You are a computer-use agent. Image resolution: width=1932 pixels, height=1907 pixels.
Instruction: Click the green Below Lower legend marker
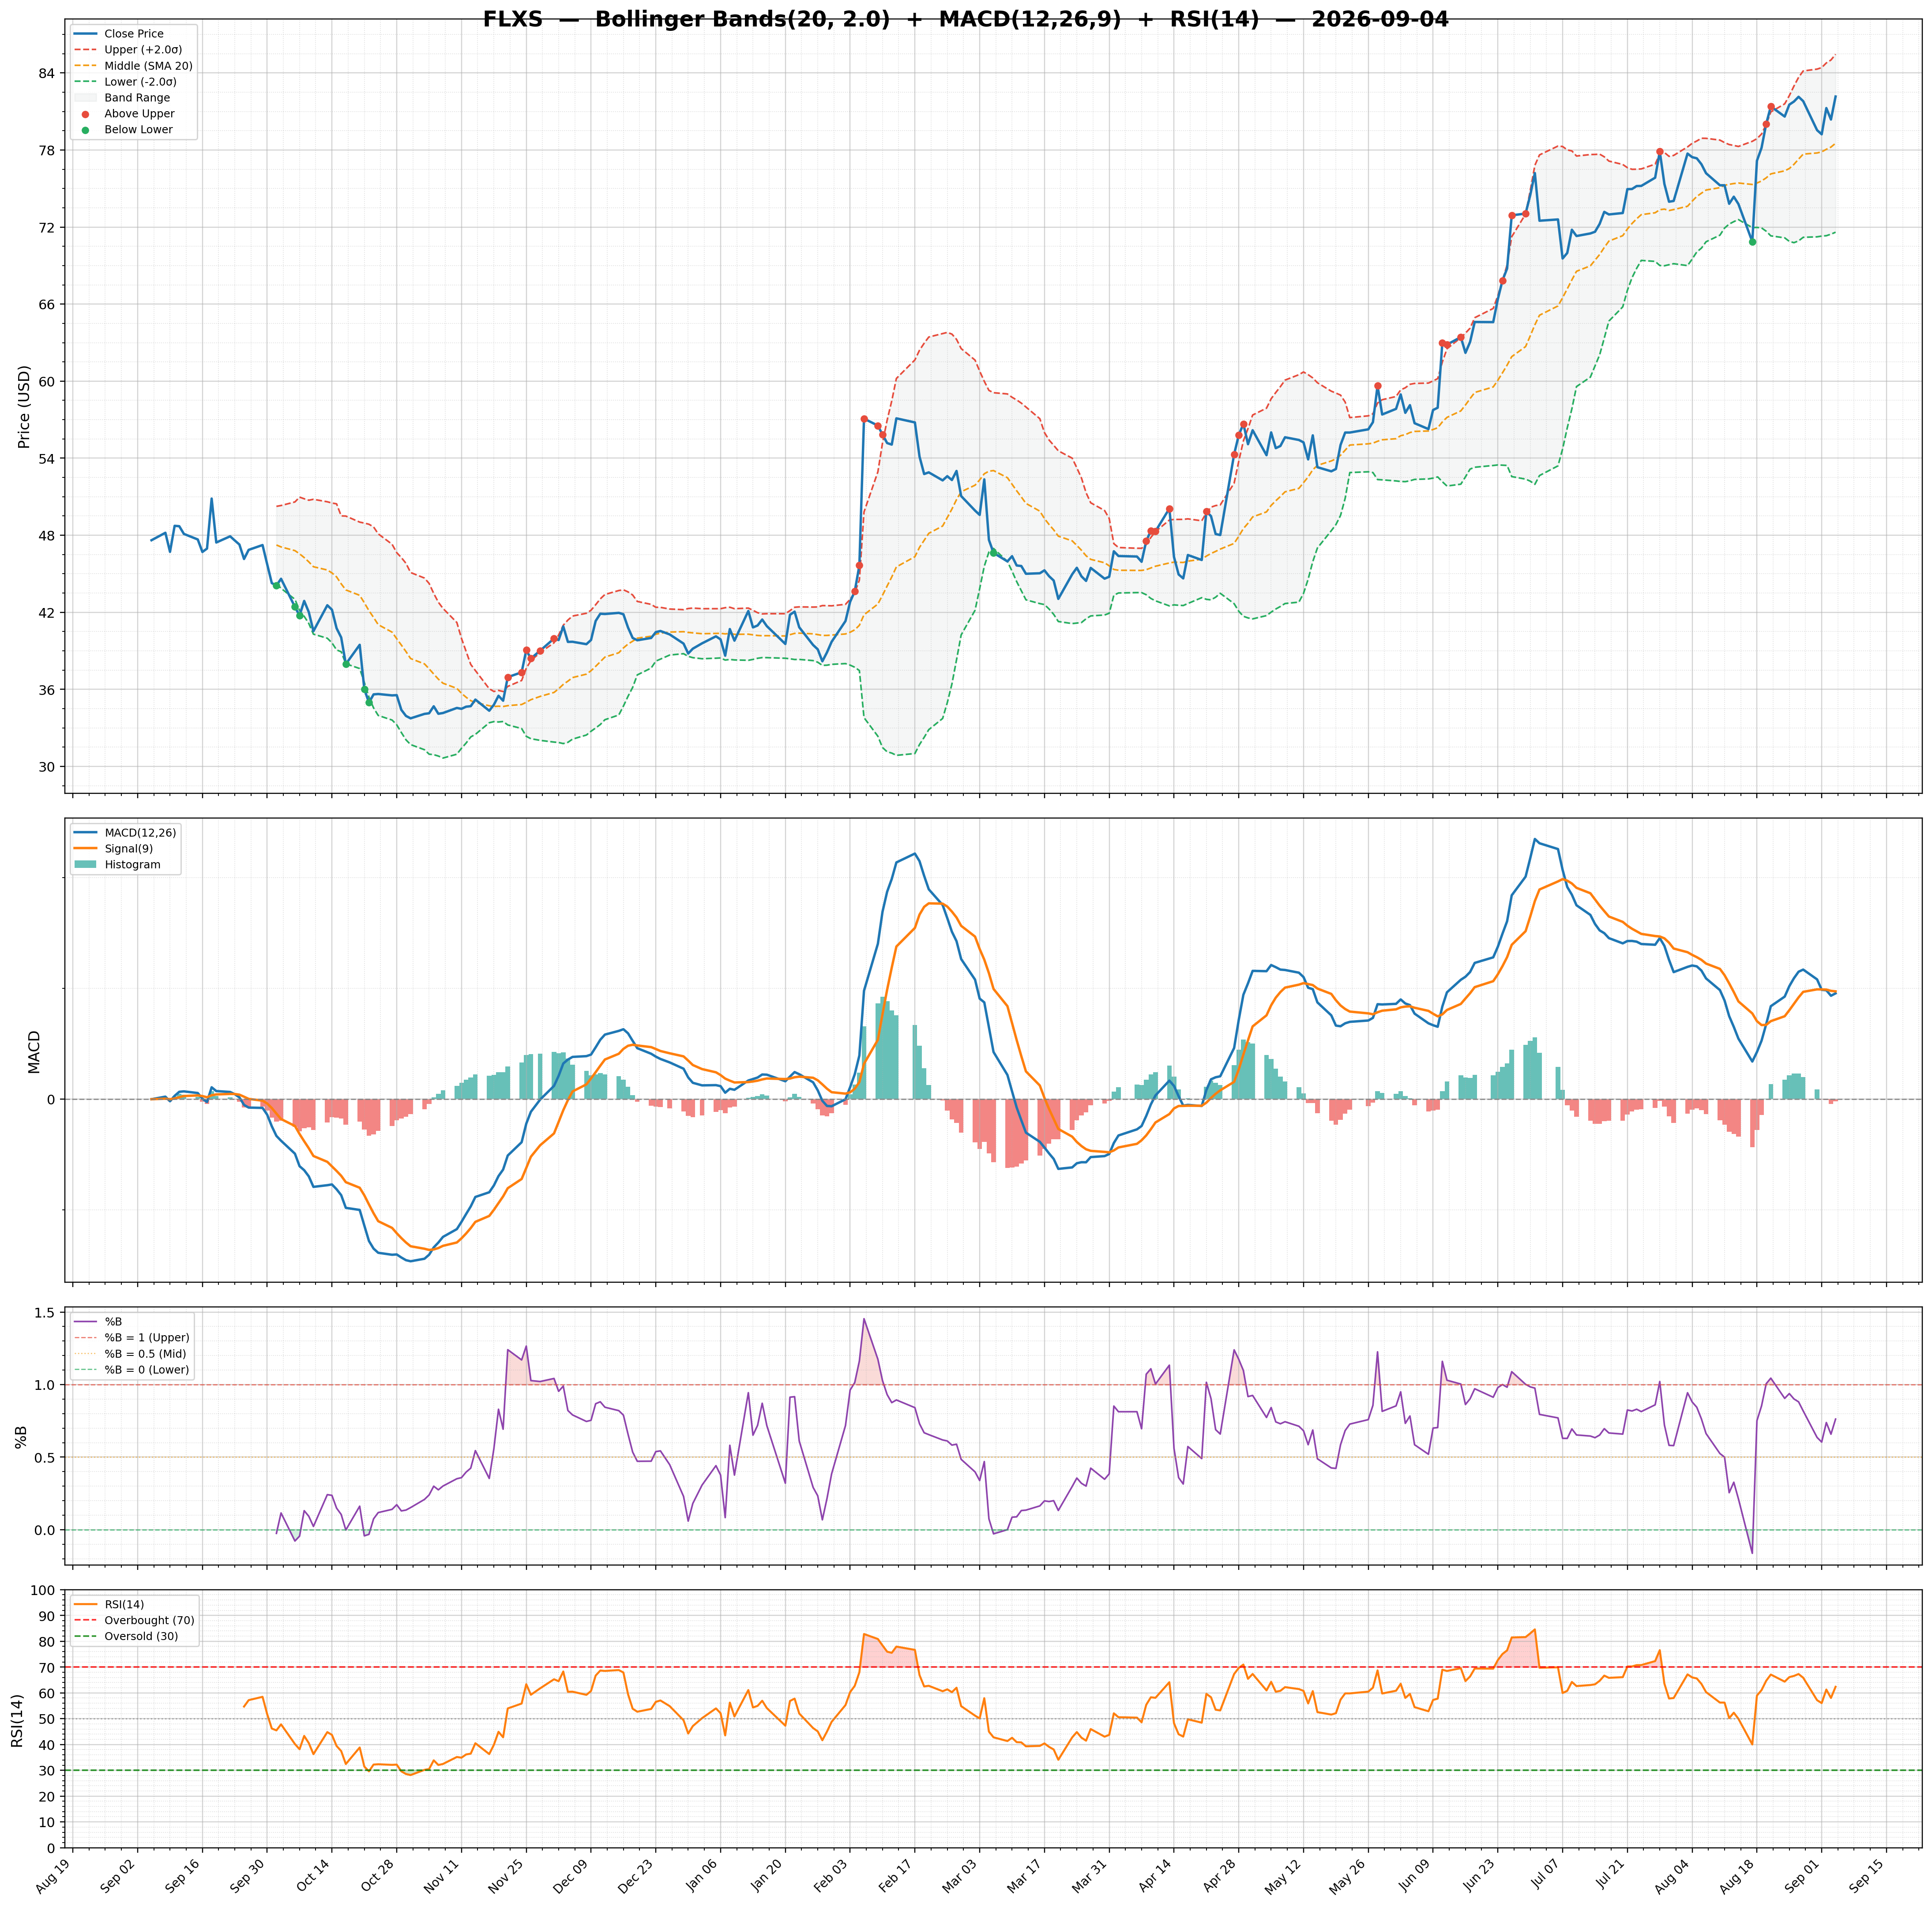pos(85,130)
